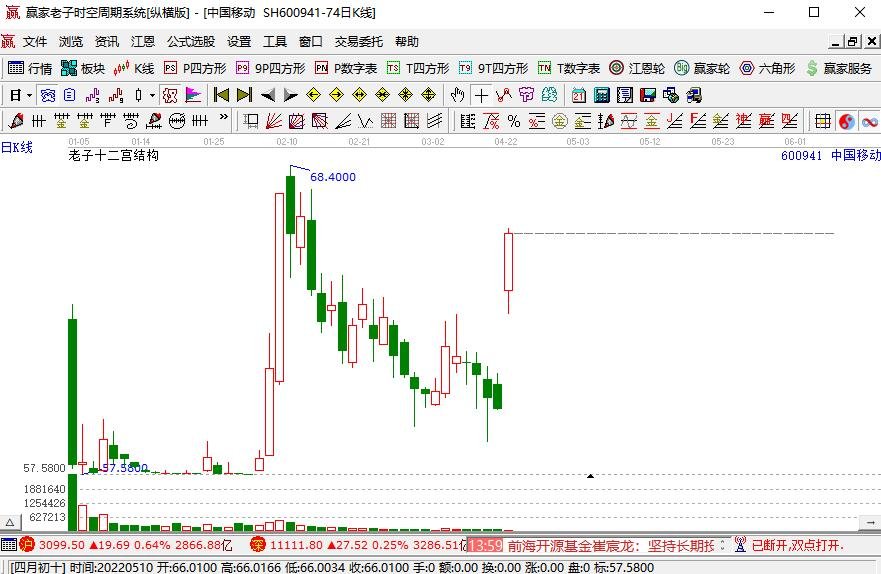The width and height of the screenshot is (881, 574).
Task: Open the 交易委托 menu
Action: click(x=358, y=42)
